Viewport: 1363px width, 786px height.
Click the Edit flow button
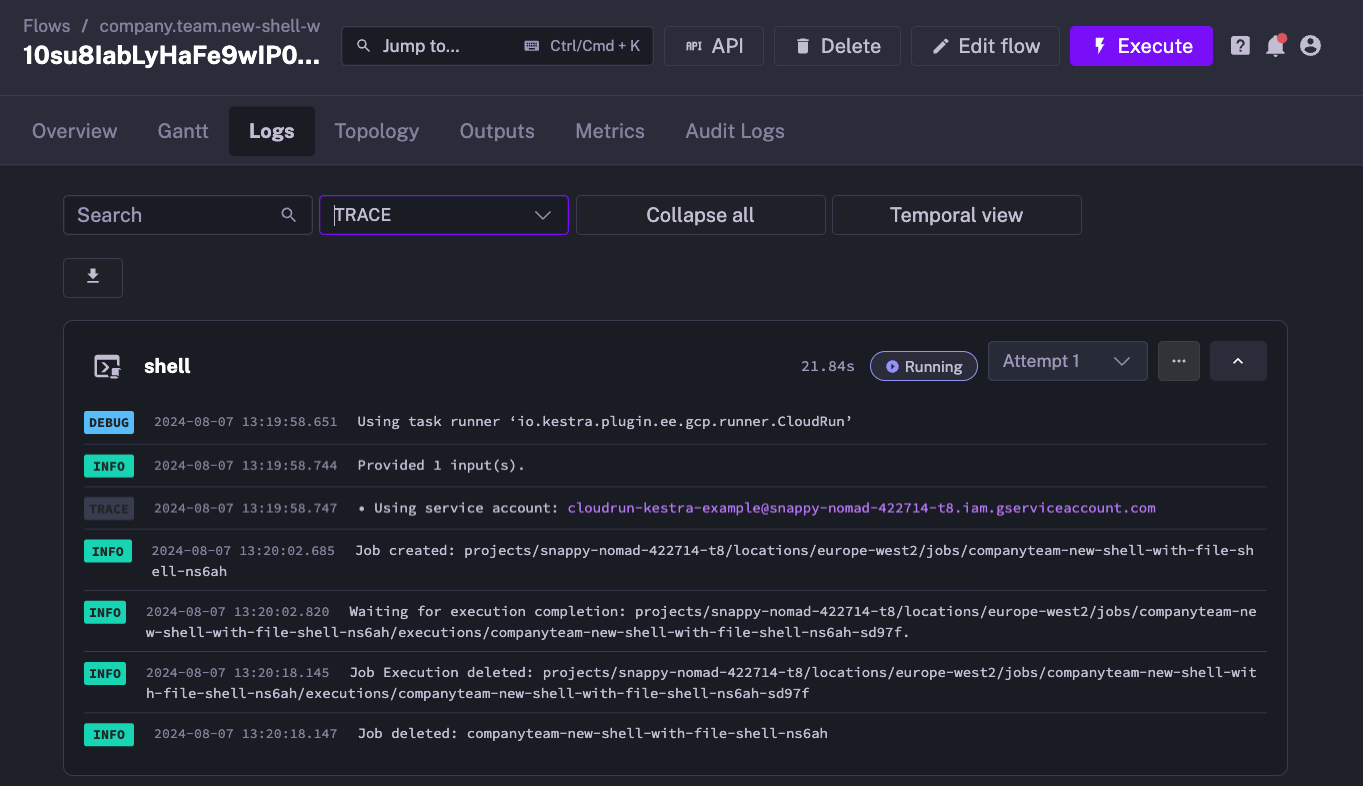(985, 46)
